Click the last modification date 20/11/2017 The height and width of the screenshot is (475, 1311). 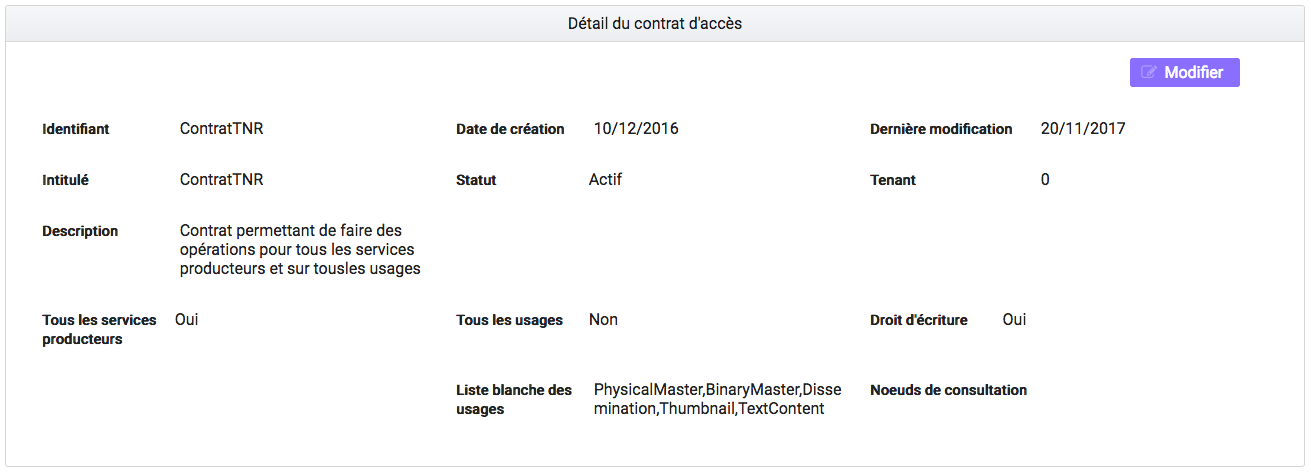tap(1083, 129)
